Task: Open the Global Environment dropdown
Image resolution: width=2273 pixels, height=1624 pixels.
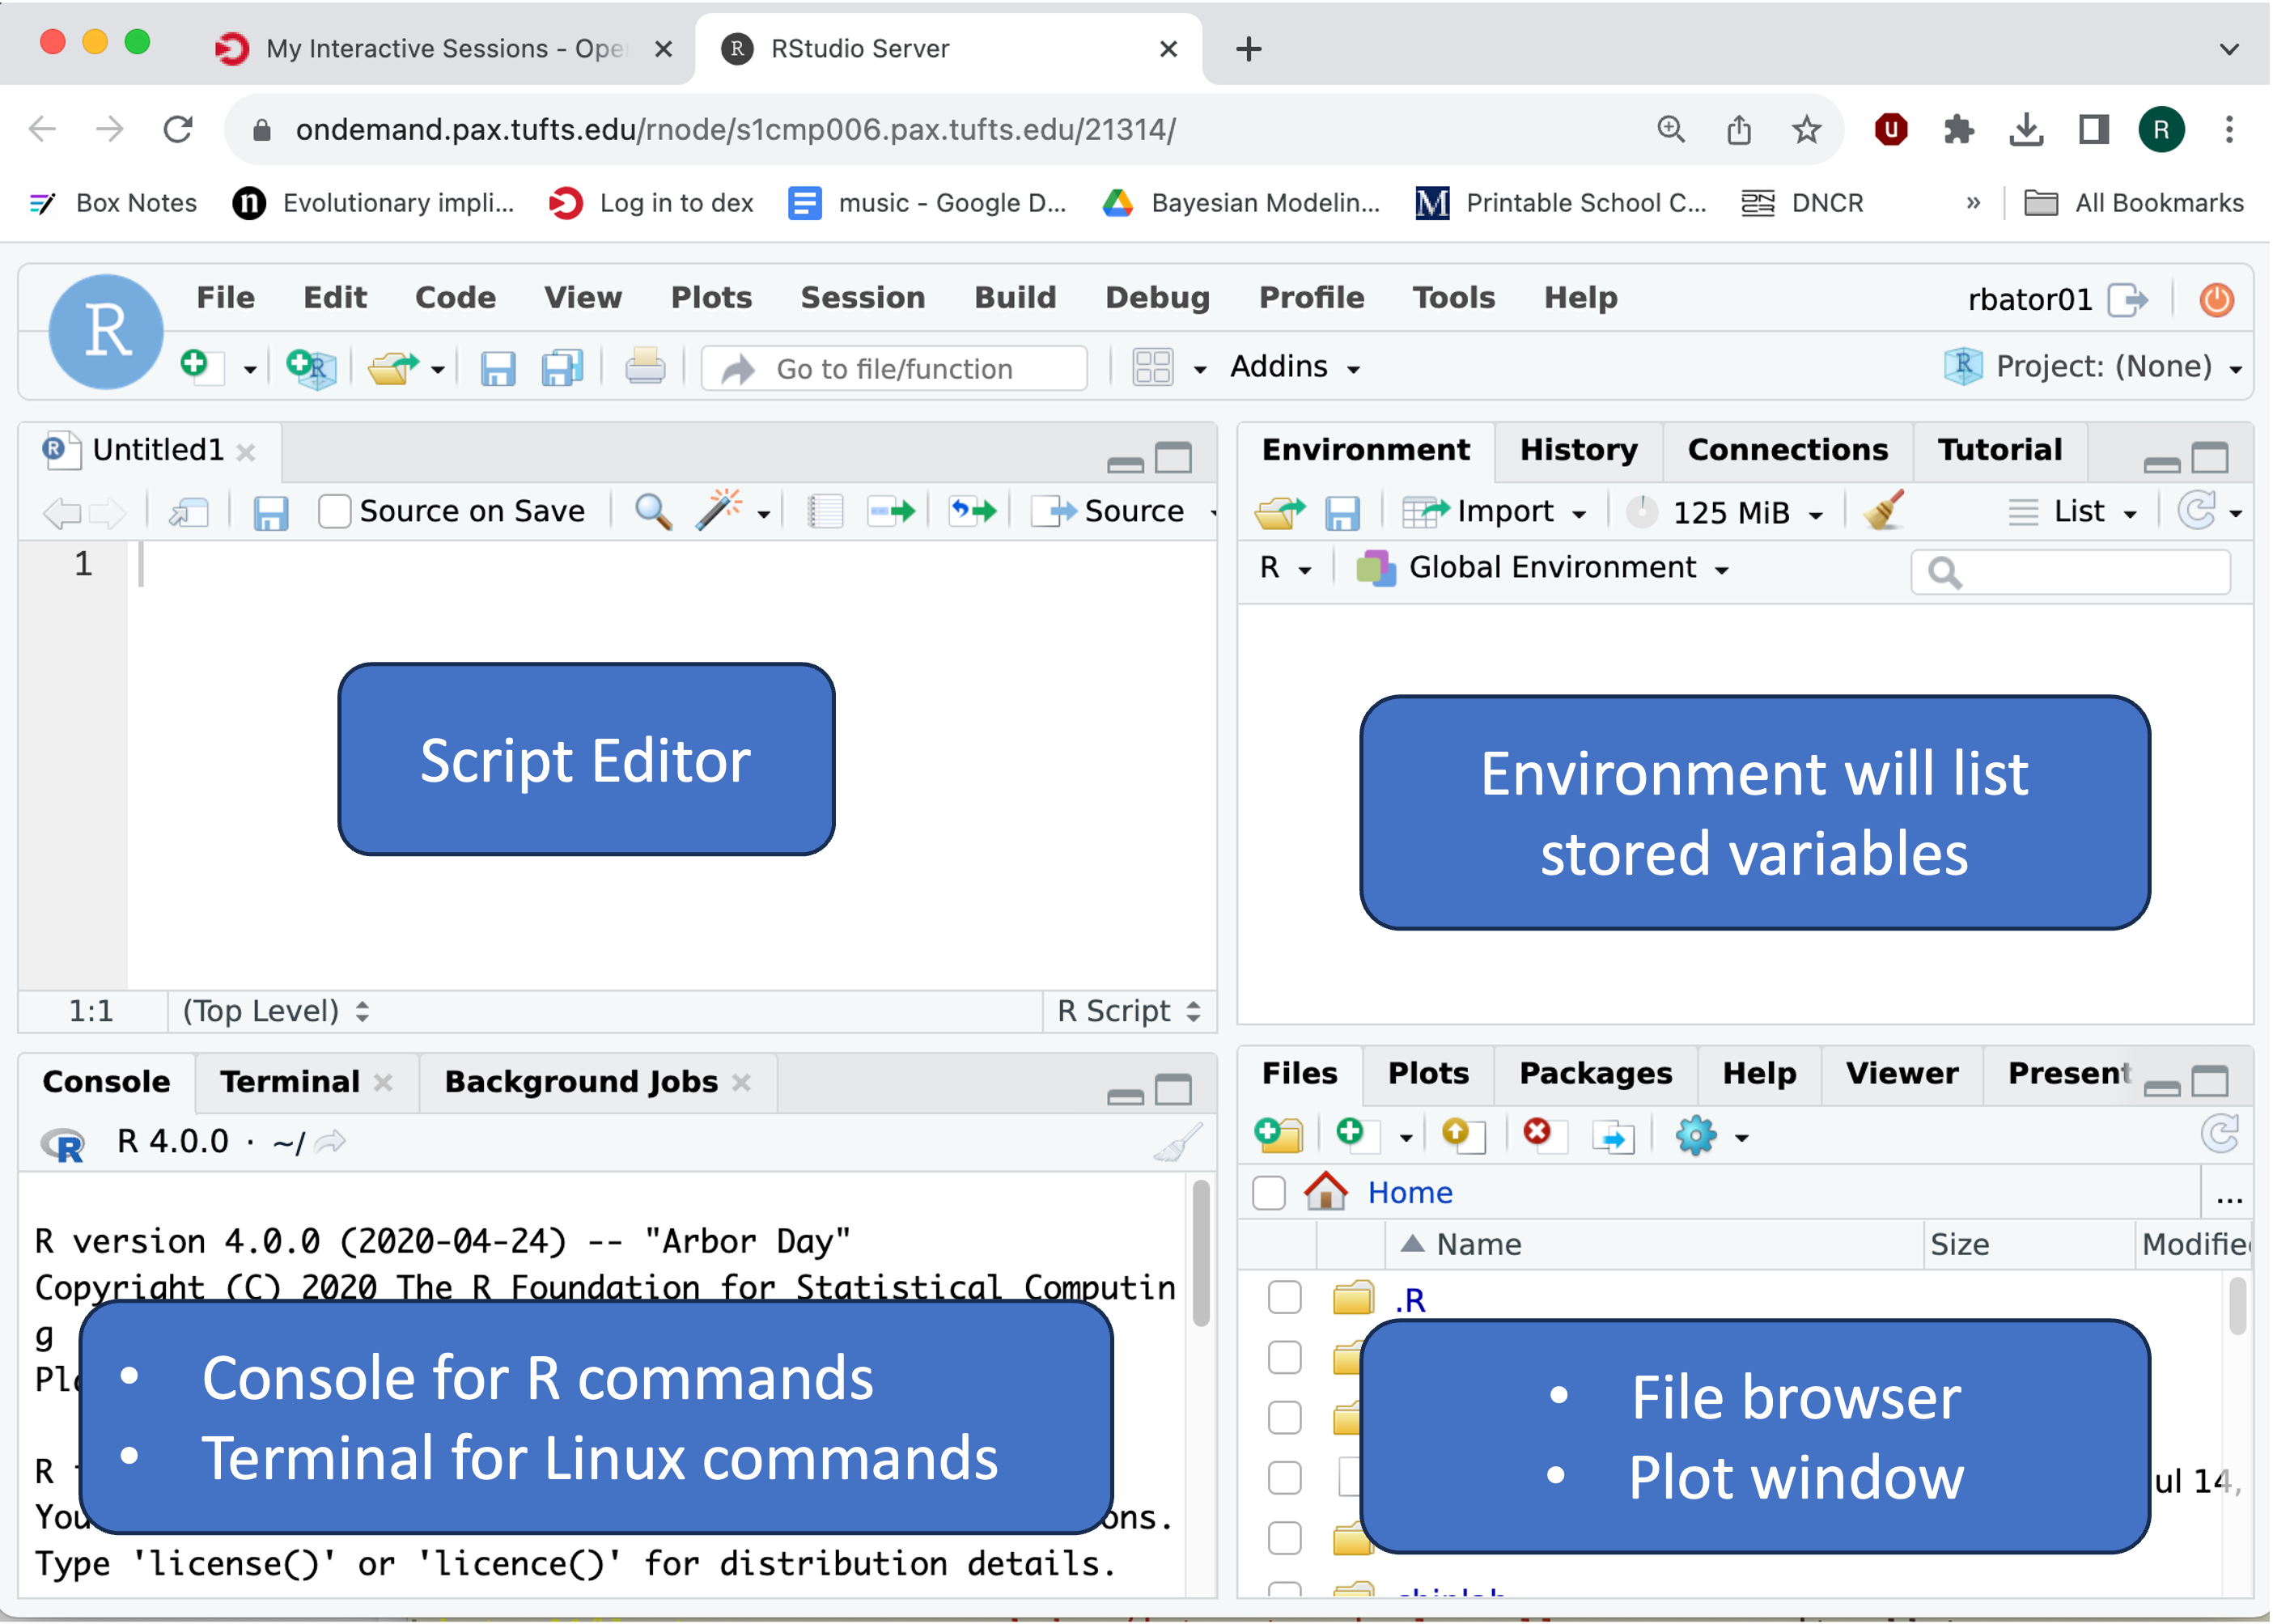Action: pyautogui.click(x=1552, y=568)
